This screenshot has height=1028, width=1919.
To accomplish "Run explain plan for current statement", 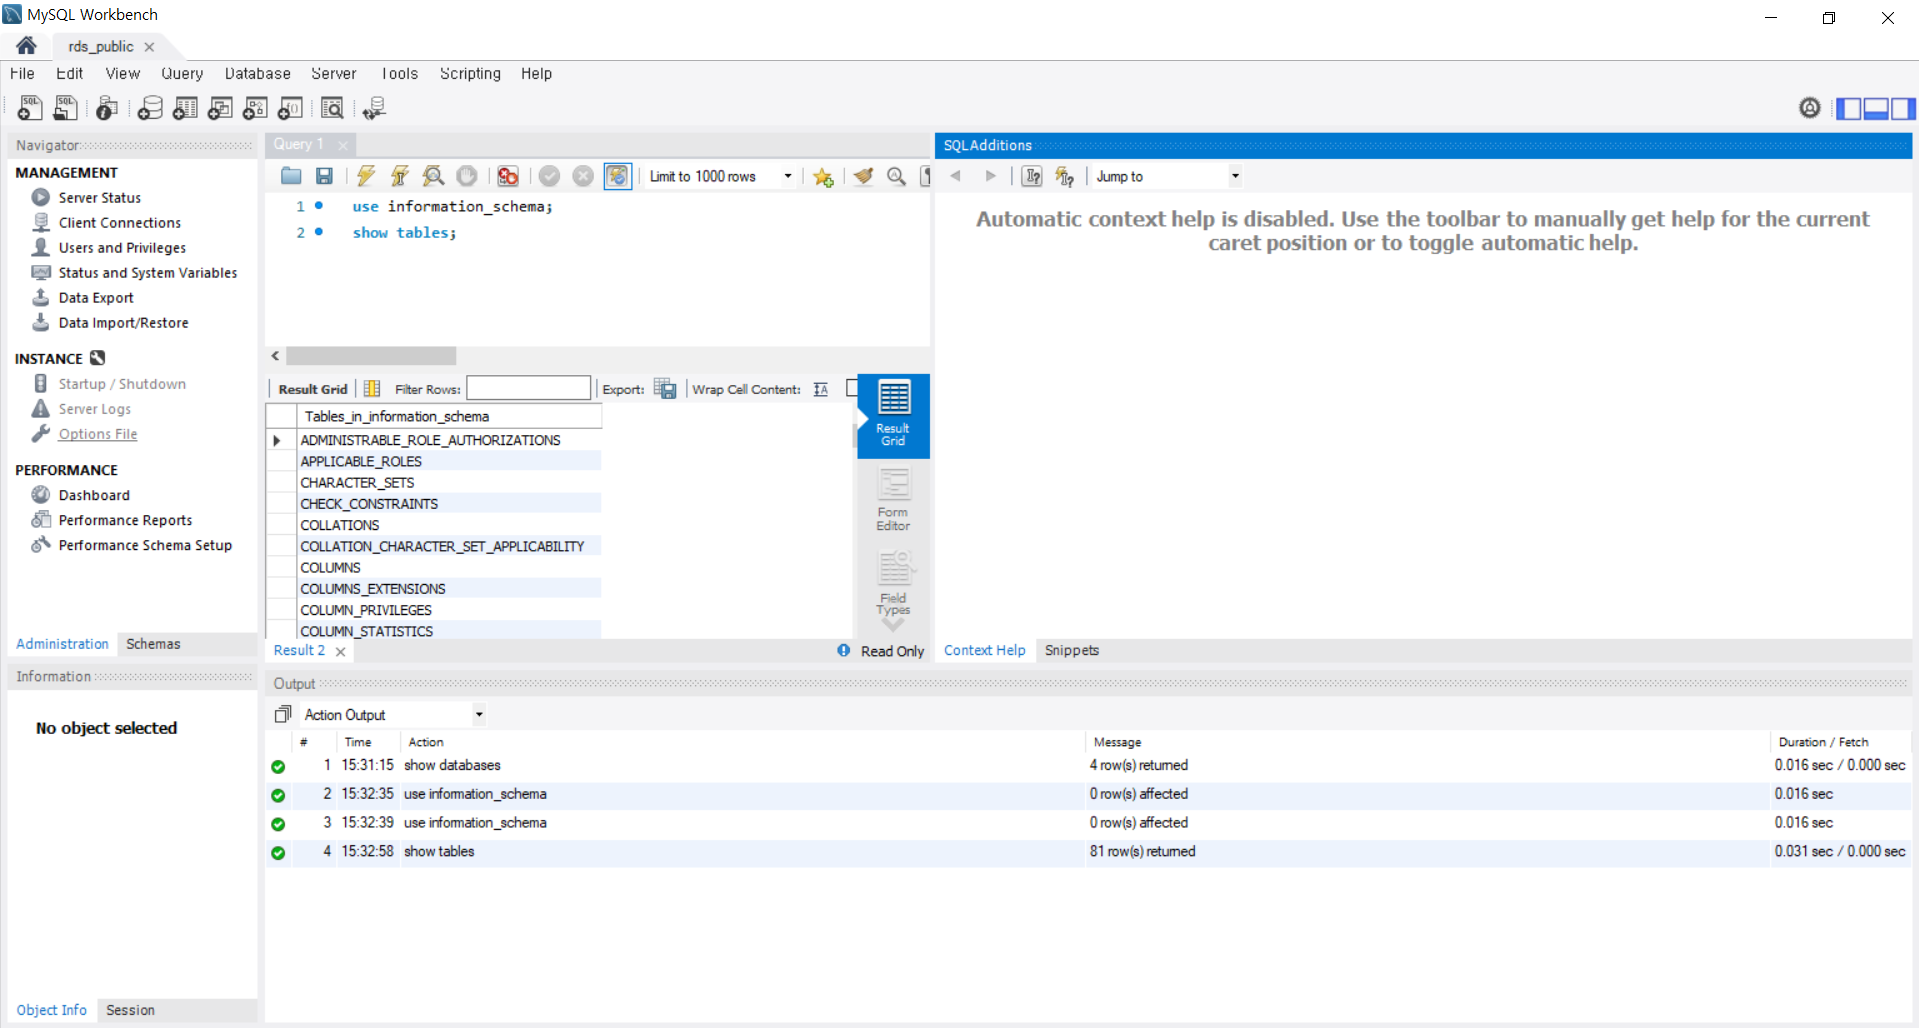I will (x=433, y=176).
